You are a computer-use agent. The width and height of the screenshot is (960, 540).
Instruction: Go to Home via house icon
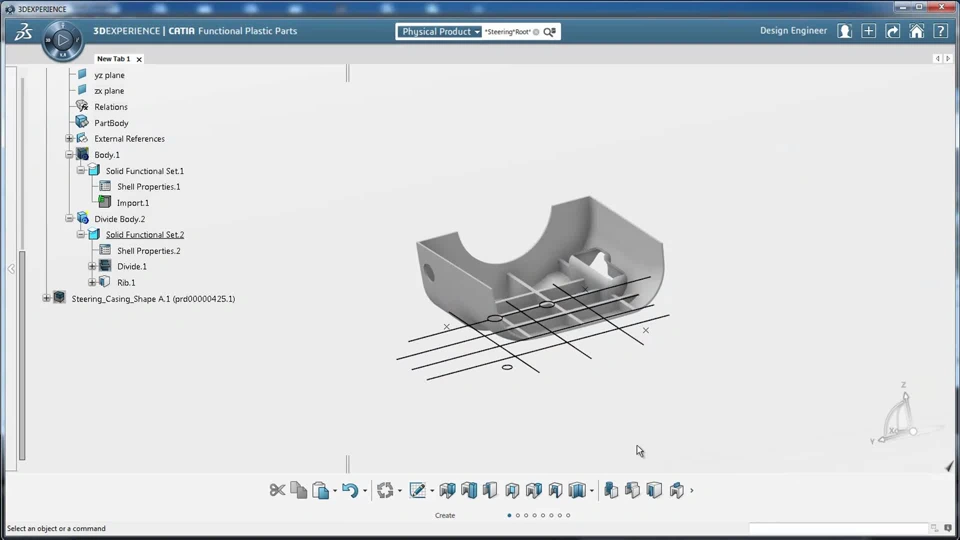pyautogui.click(x=917, y=31)
